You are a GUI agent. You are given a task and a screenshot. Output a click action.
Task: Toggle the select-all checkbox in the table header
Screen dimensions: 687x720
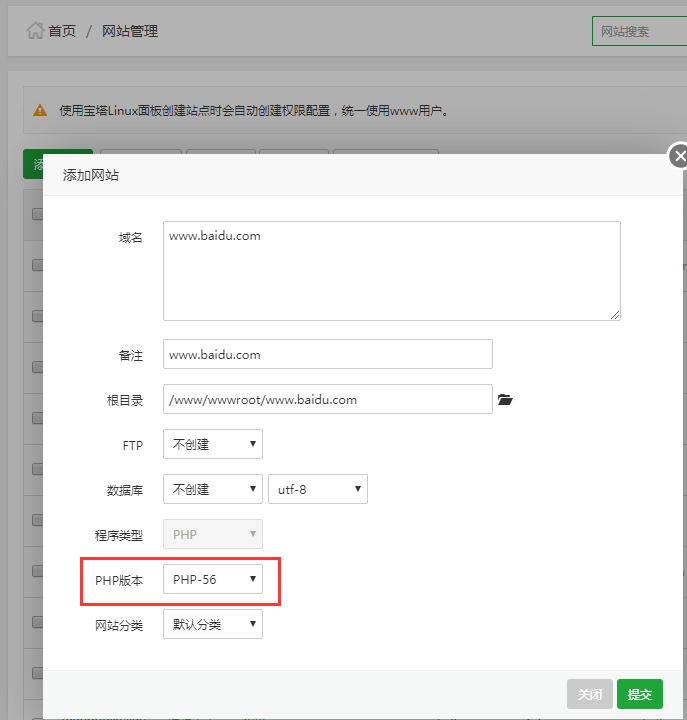click(37, 214)
